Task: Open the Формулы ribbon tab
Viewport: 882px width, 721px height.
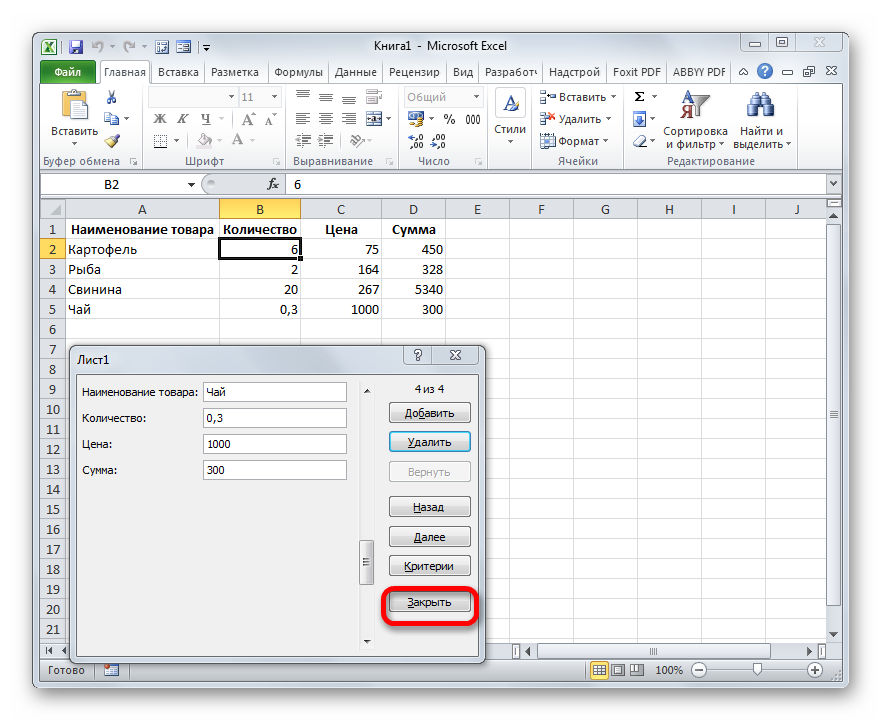Action: (x=298, y=72)
